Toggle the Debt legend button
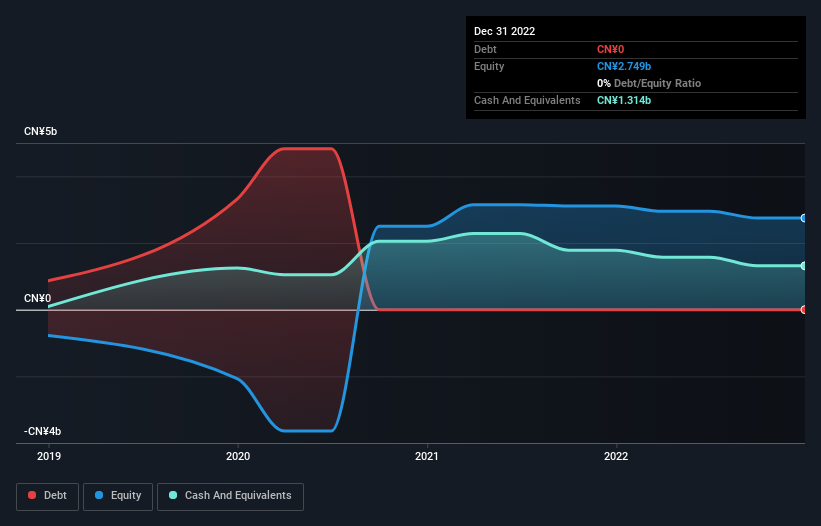Screen dimensions: 821x526 pos(47,496)
